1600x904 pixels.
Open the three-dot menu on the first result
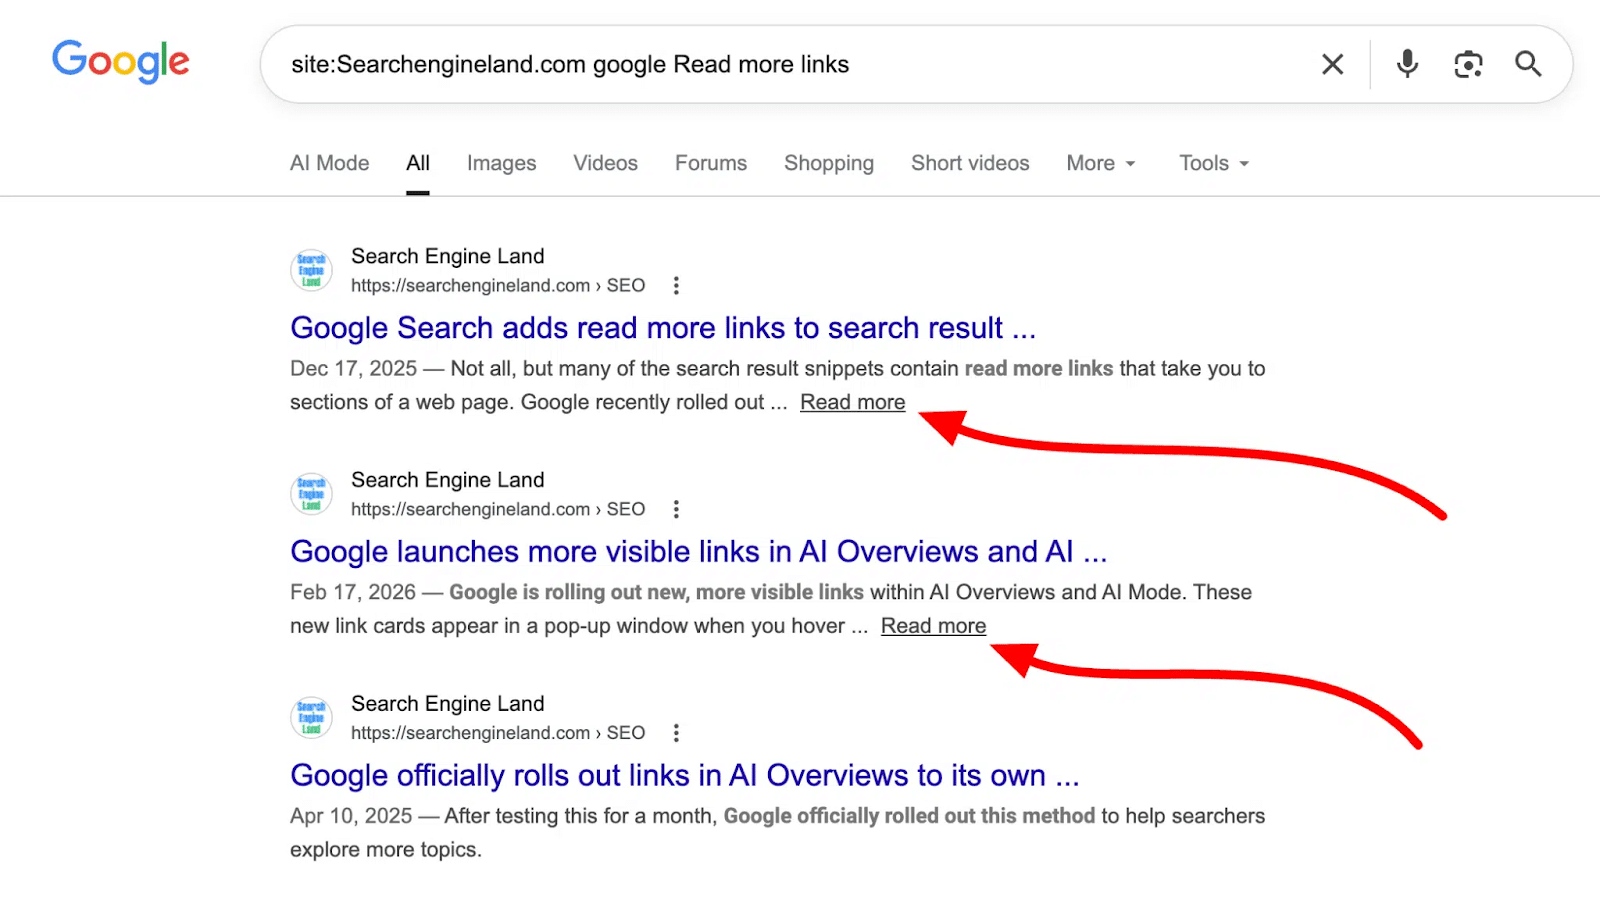click(x=676, y=285)
